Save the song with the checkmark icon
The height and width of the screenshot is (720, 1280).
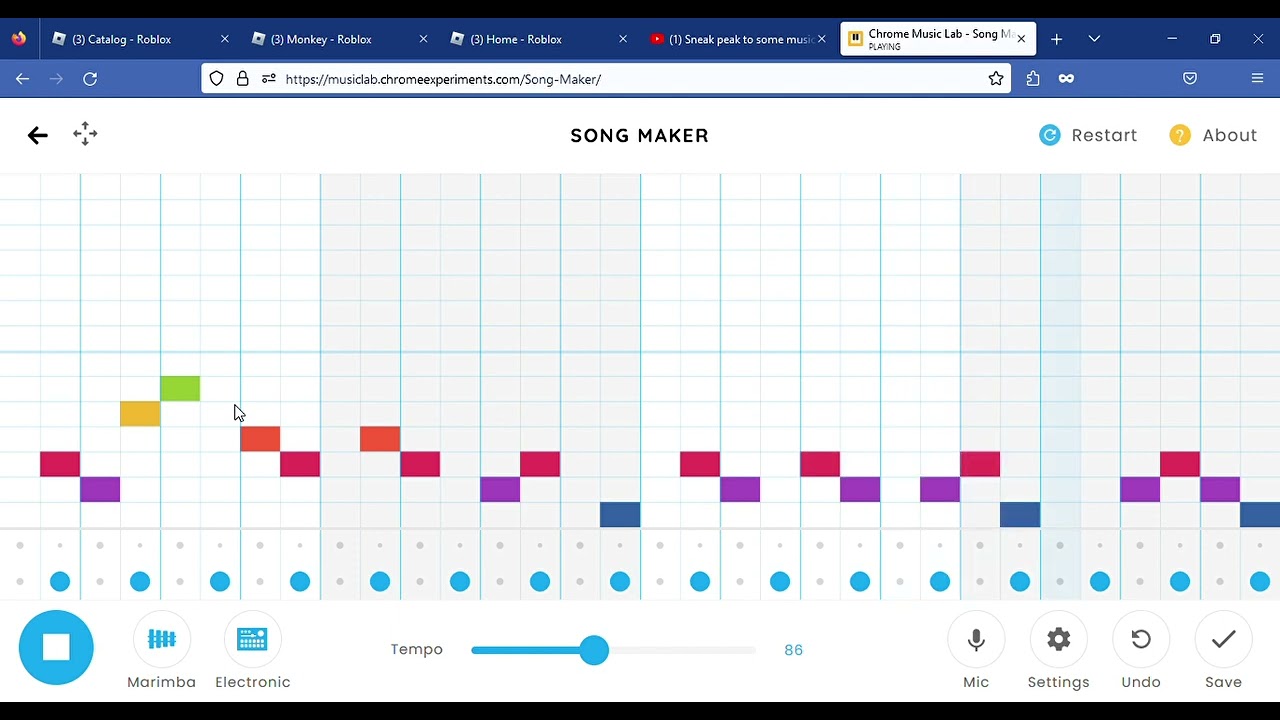coord(1223,640)
